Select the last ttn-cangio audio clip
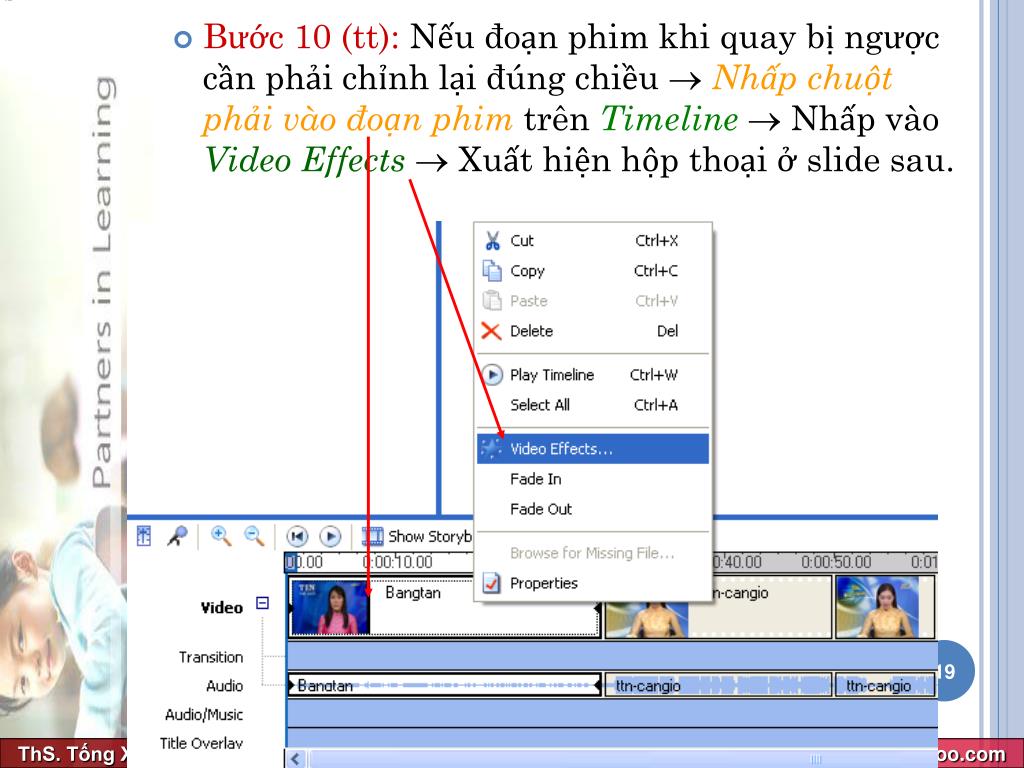 [x=886, y=685]
